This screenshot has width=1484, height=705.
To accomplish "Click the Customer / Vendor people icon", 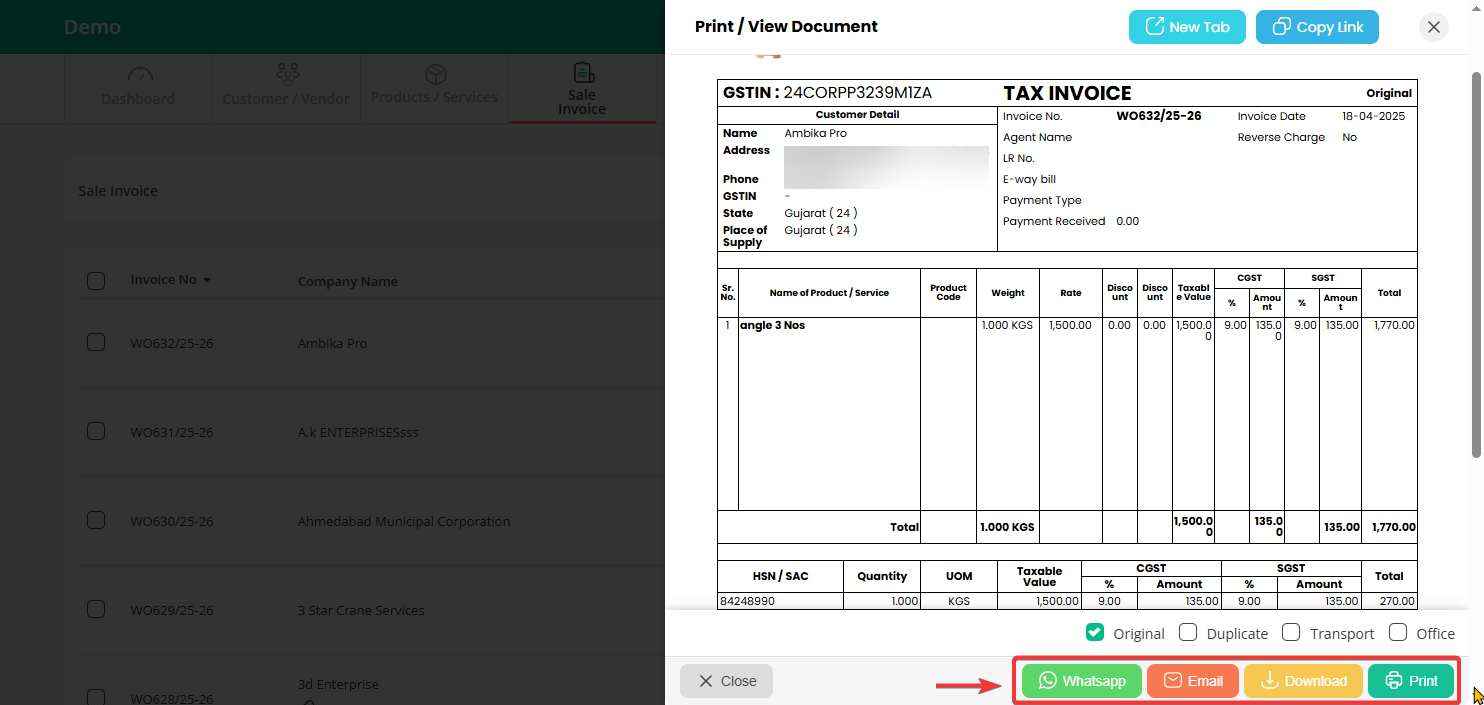I will click(288, 75).
